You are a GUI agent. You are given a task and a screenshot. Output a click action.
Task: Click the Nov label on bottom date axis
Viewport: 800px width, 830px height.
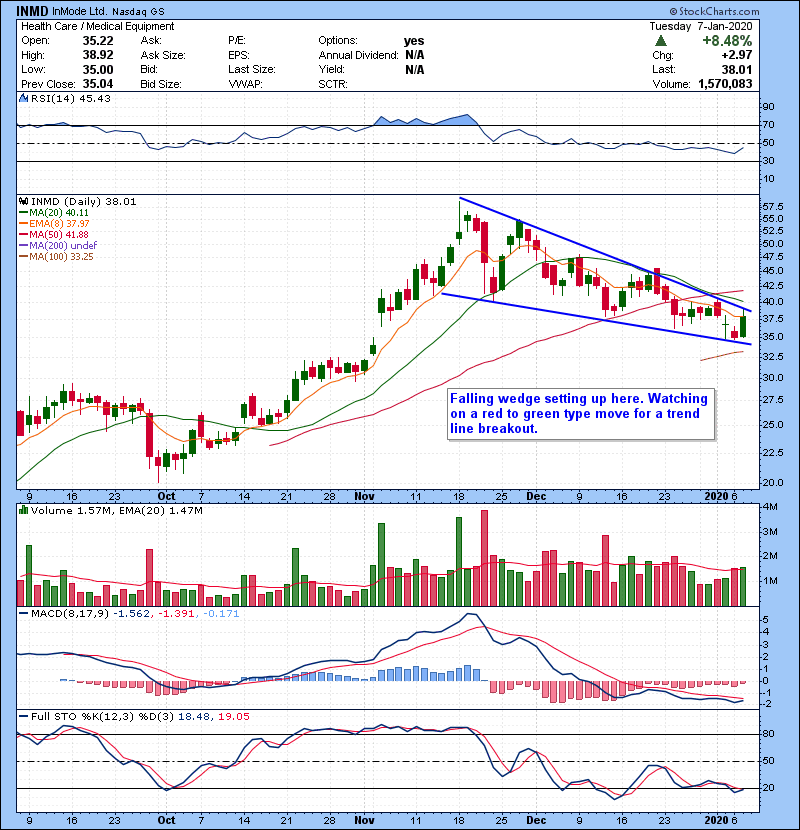click(364, 820)
